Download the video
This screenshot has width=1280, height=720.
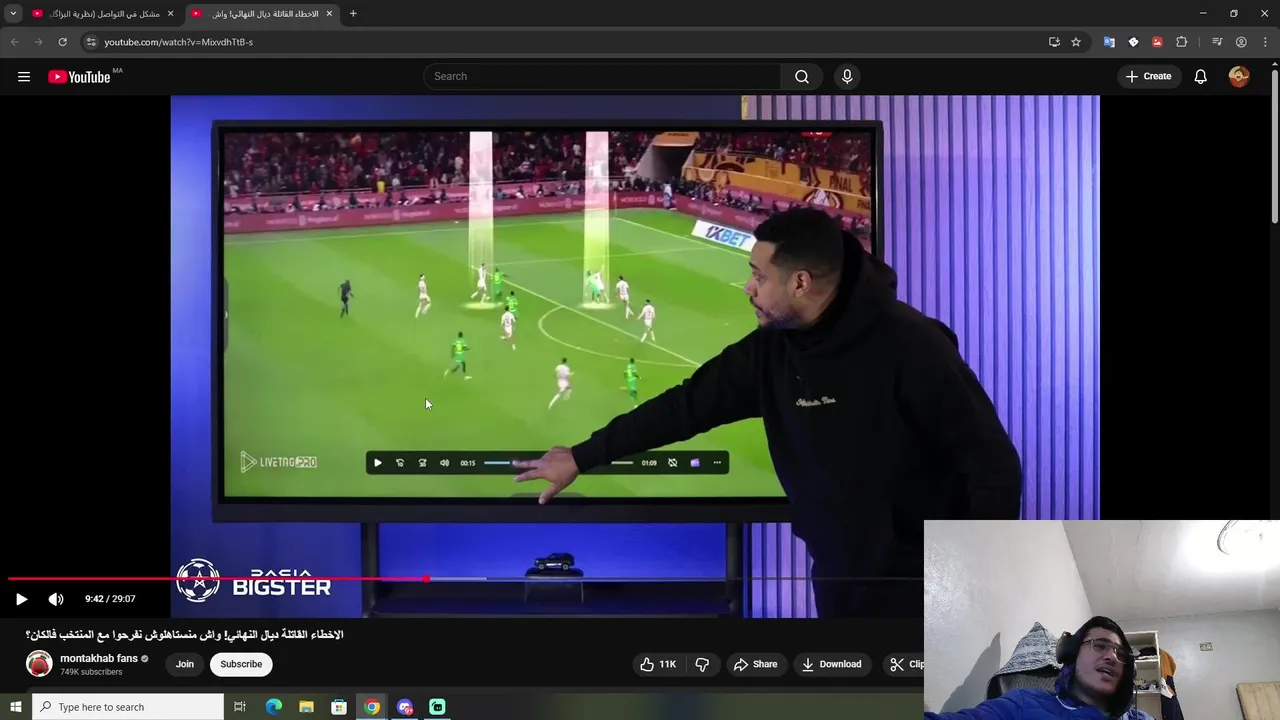pos(831,664)
